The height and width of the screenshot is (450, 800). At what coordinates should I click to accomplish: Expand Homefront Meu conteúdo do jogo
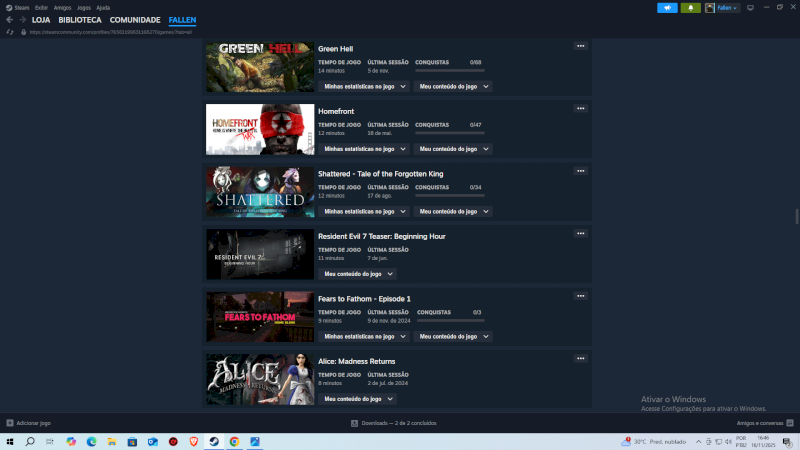point(453,149)
